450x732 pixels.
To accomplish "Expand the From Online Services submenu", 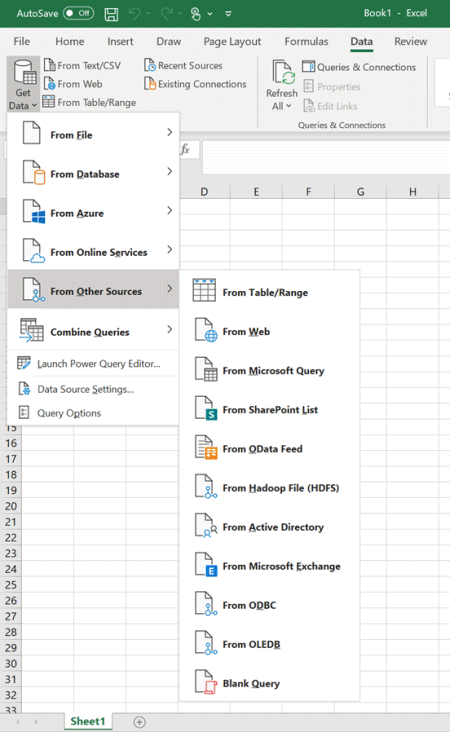I will click(93, 252).
